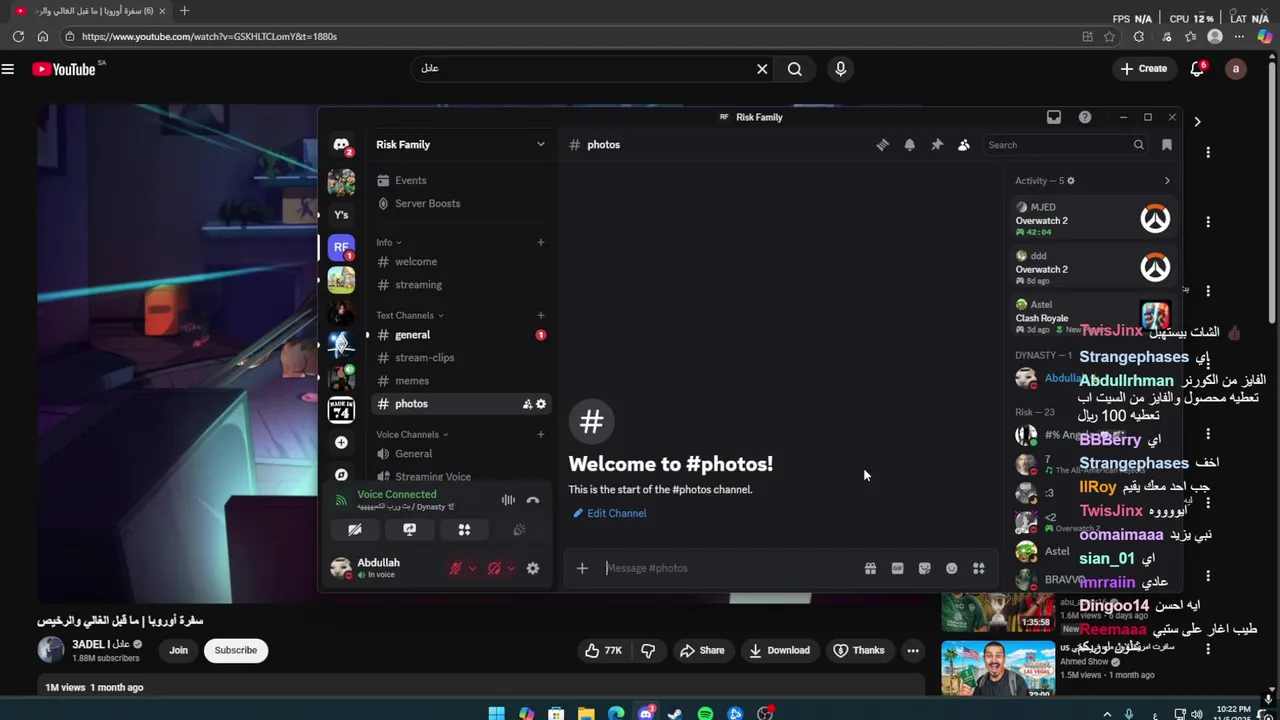Image resolution: width=1280 pixels, height=720 pixels.
Task: Invite people to #photos channel icon
Action: (x=527, y=404)
